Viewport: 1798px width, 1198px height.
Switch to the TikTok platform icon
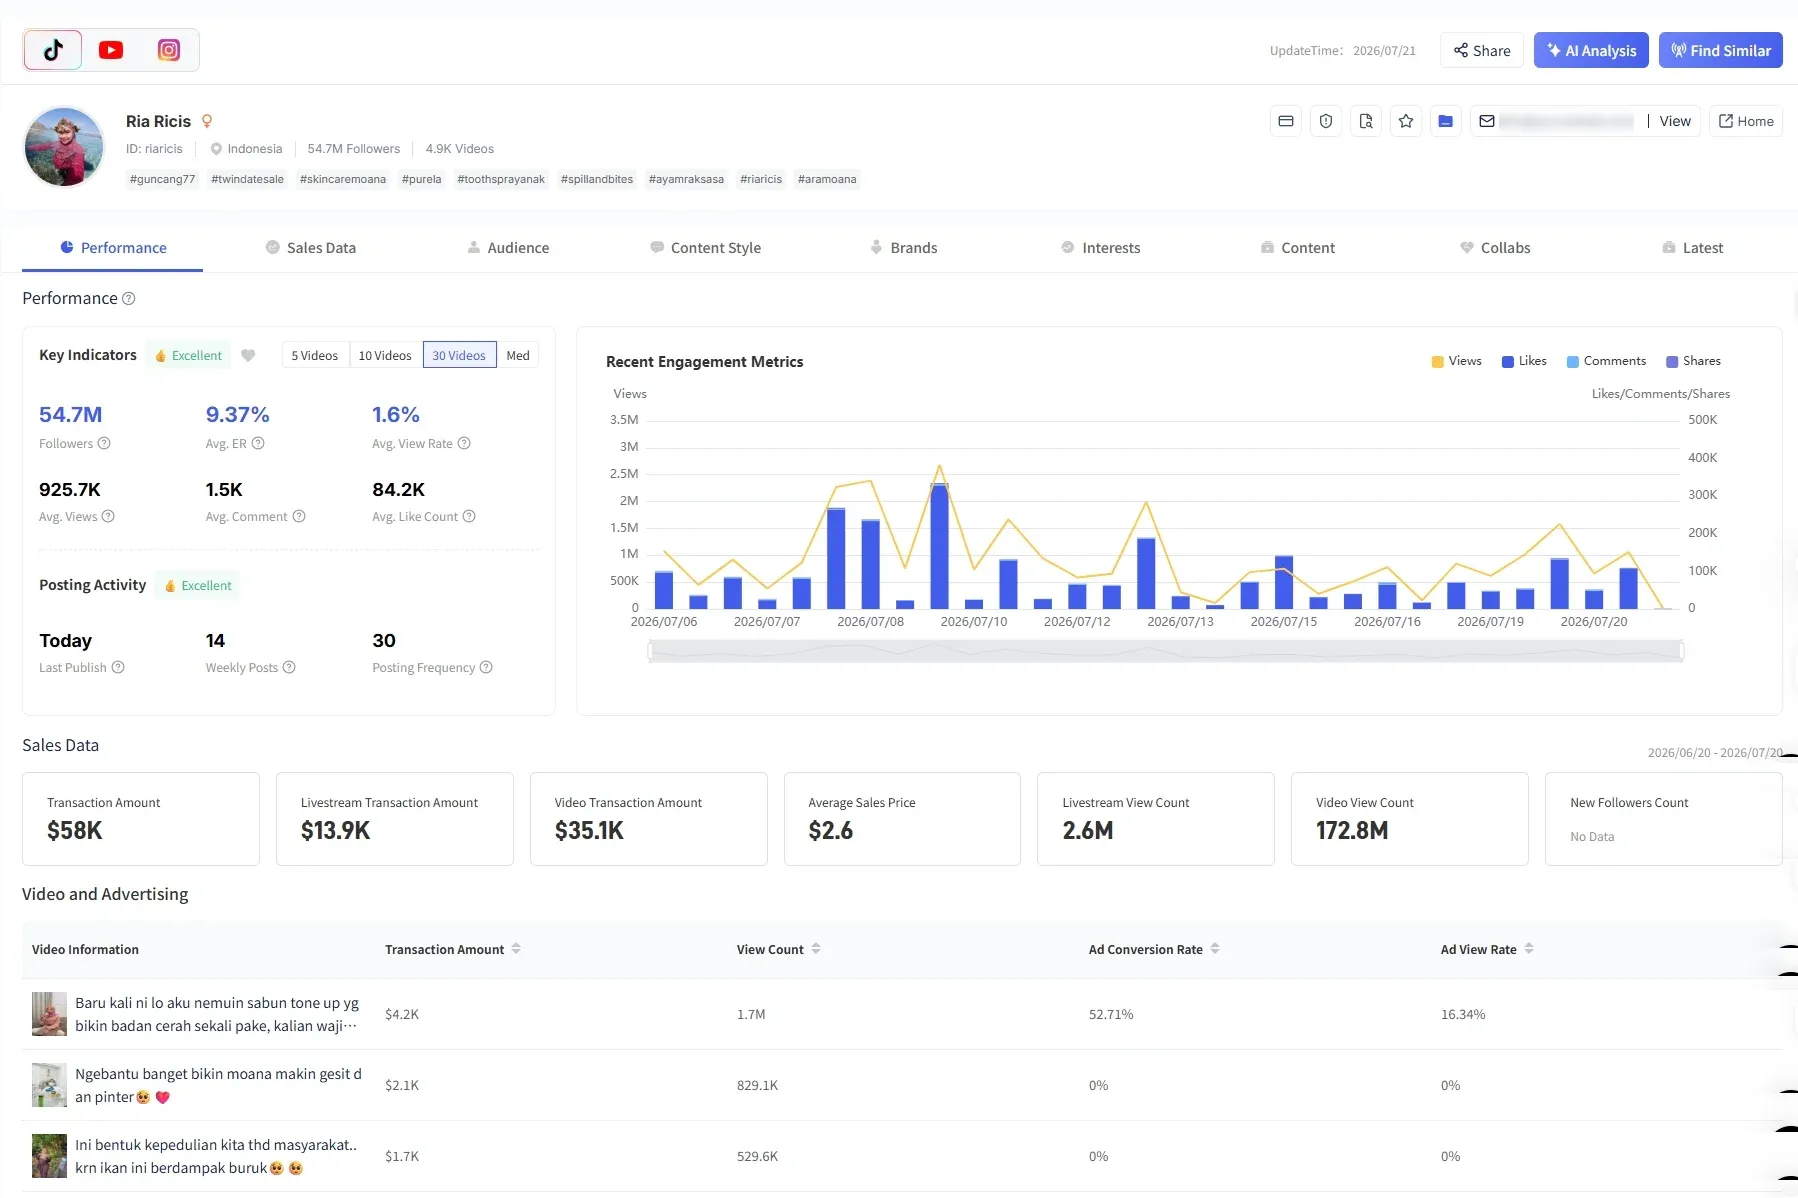[x=53, y=50]
